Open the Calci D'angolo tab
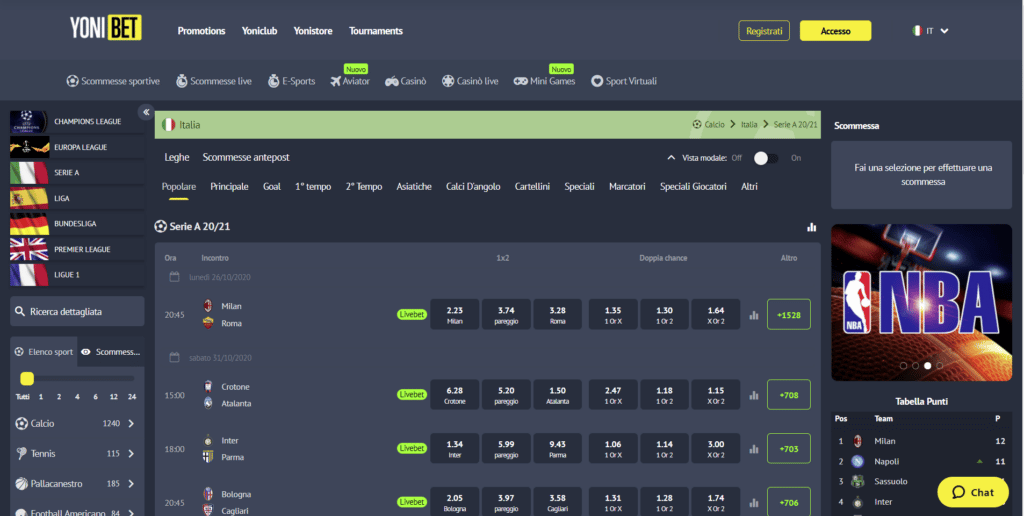Screen dimensions: 1024x516 [473, 187]
